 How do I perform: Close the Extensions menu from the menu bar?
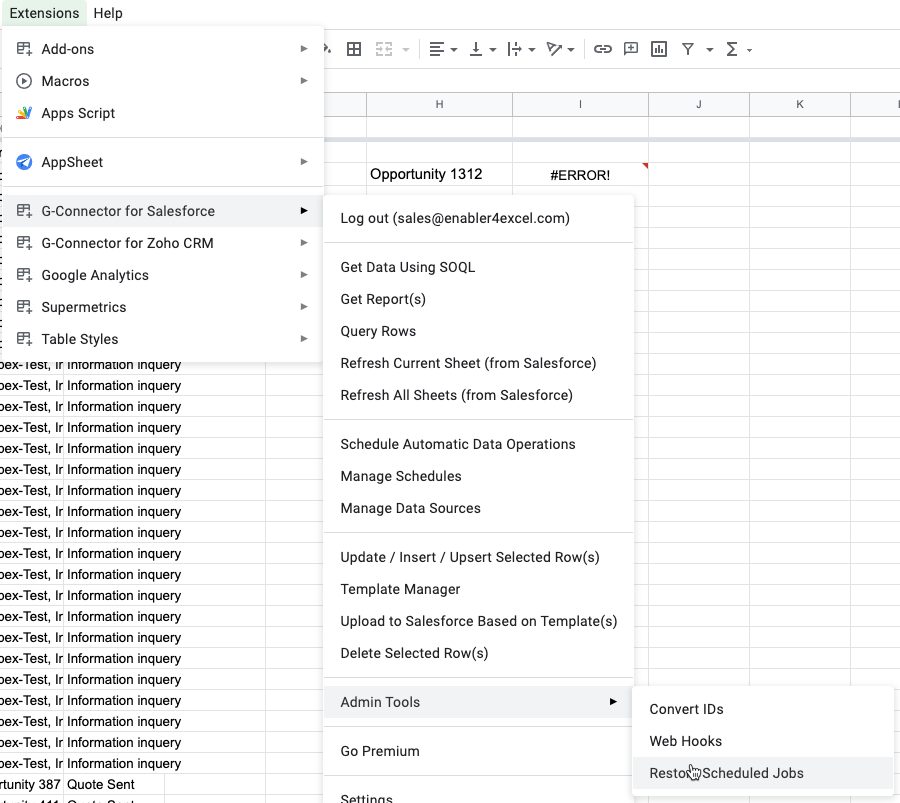(x=44, y=13)
